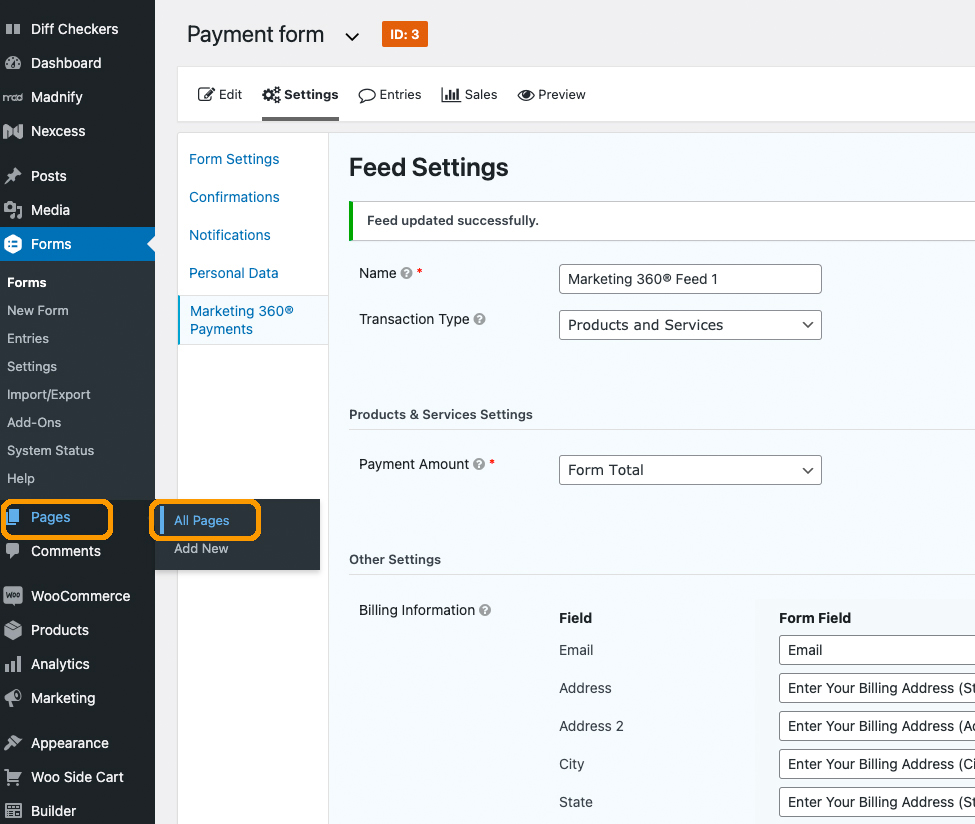Open the Payment Amount Form Total dropdown
Screen dimensions: 975x824
click(x=690, y=470)
